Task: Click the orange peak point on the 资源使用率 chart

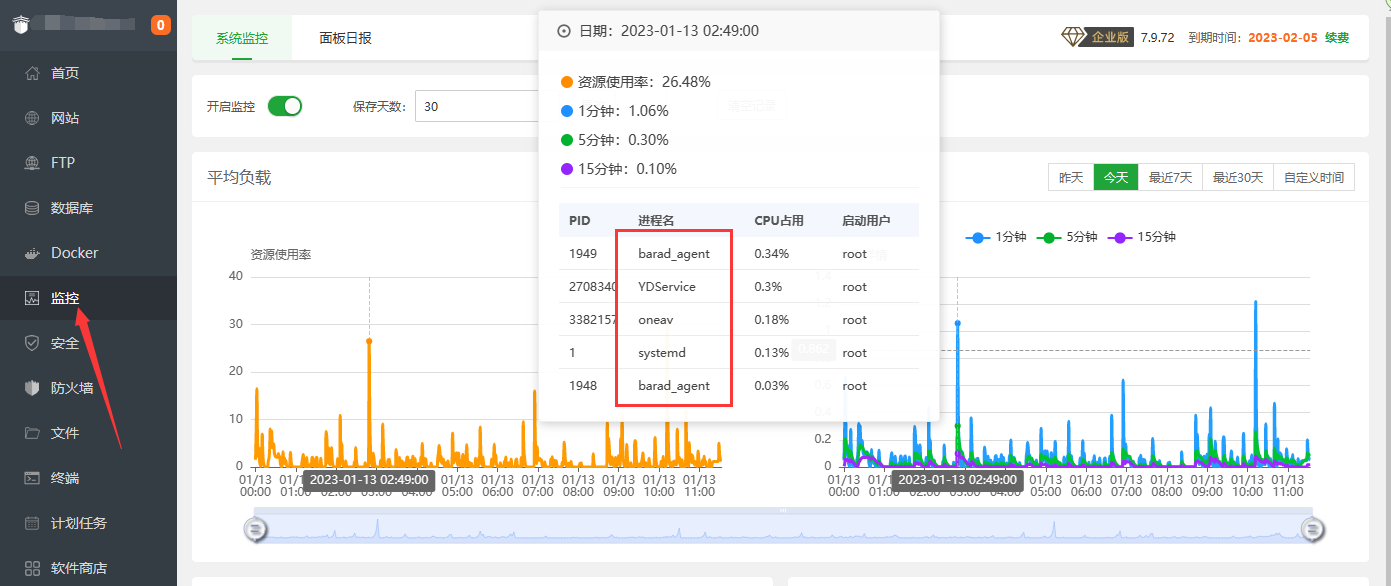Action: (x=369, y=341)
